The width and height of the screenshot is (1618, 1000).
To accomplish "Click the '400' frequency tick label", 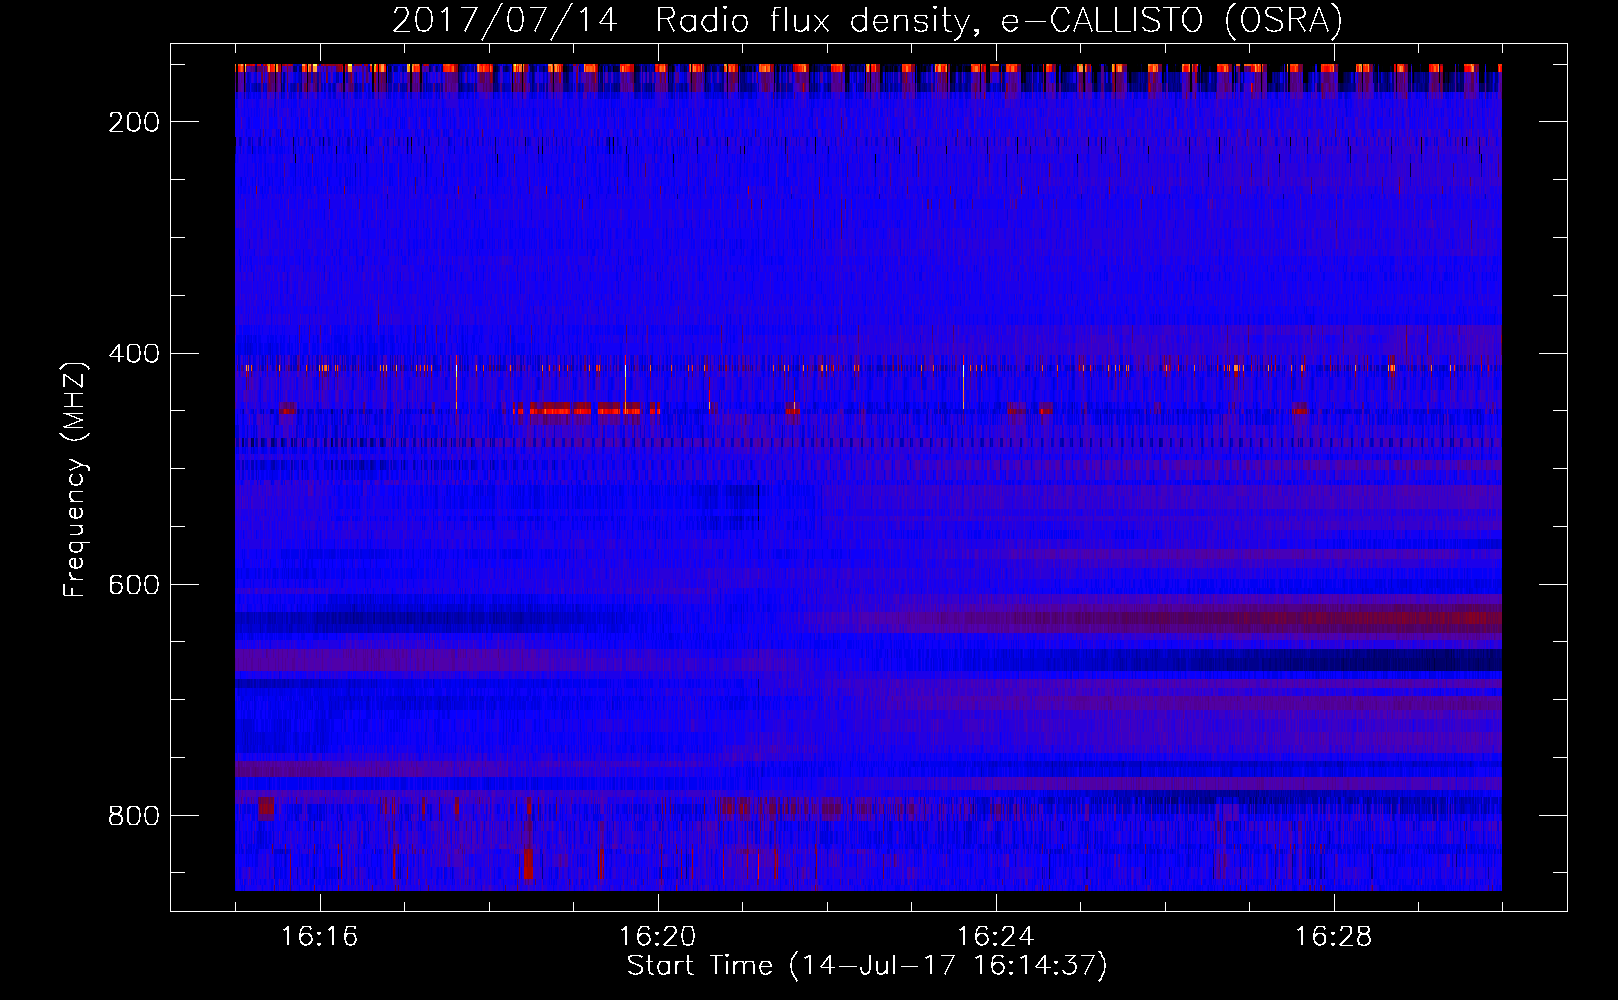I will [x=134, y=353].
